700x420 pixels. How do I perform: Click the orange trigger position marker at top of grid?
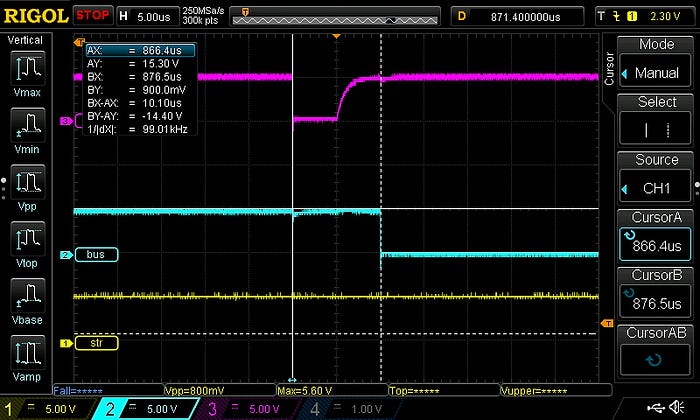[336, 36]
